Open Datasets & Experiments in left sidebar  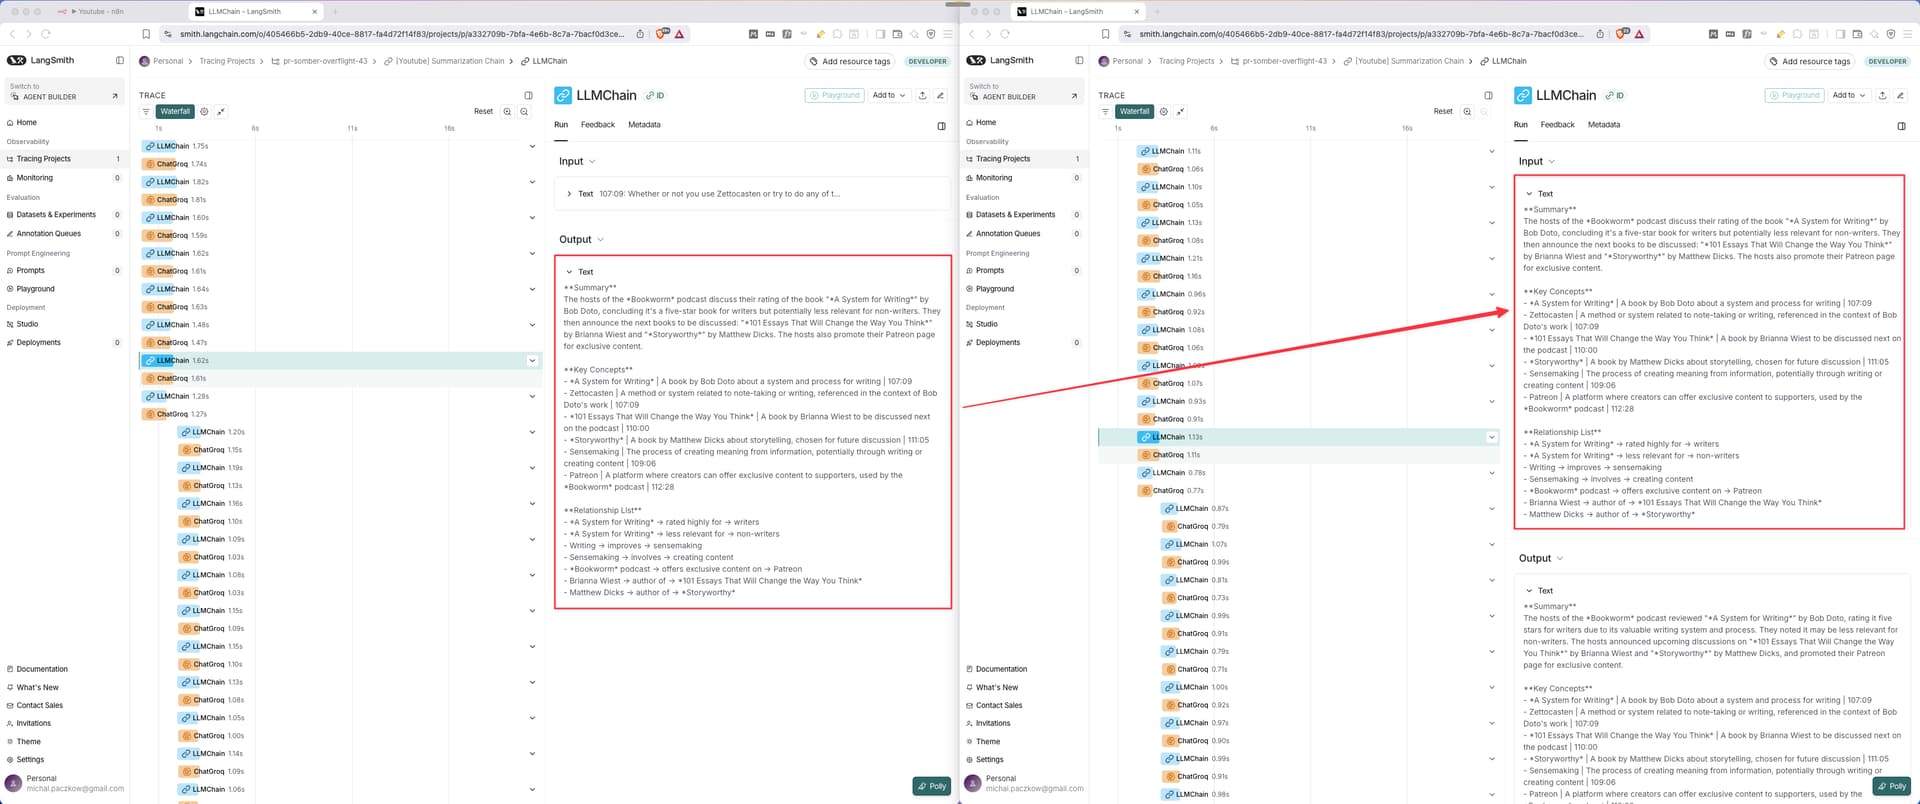(63, 215)
